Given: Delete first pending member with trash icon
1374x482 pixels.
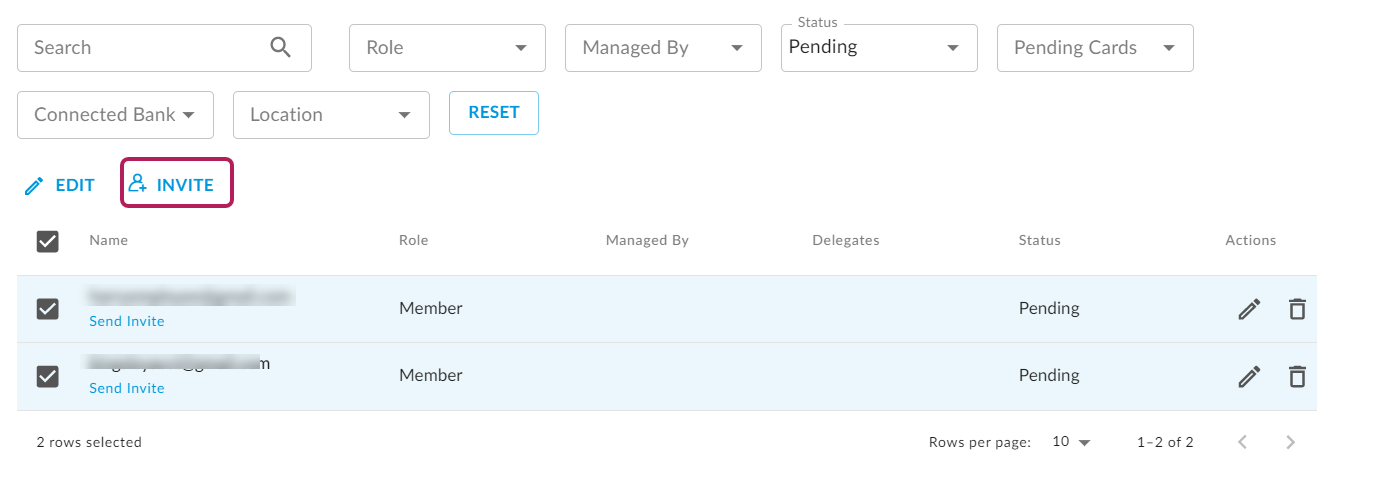Looking at the screenshot, I should (x=1297, y=309).
